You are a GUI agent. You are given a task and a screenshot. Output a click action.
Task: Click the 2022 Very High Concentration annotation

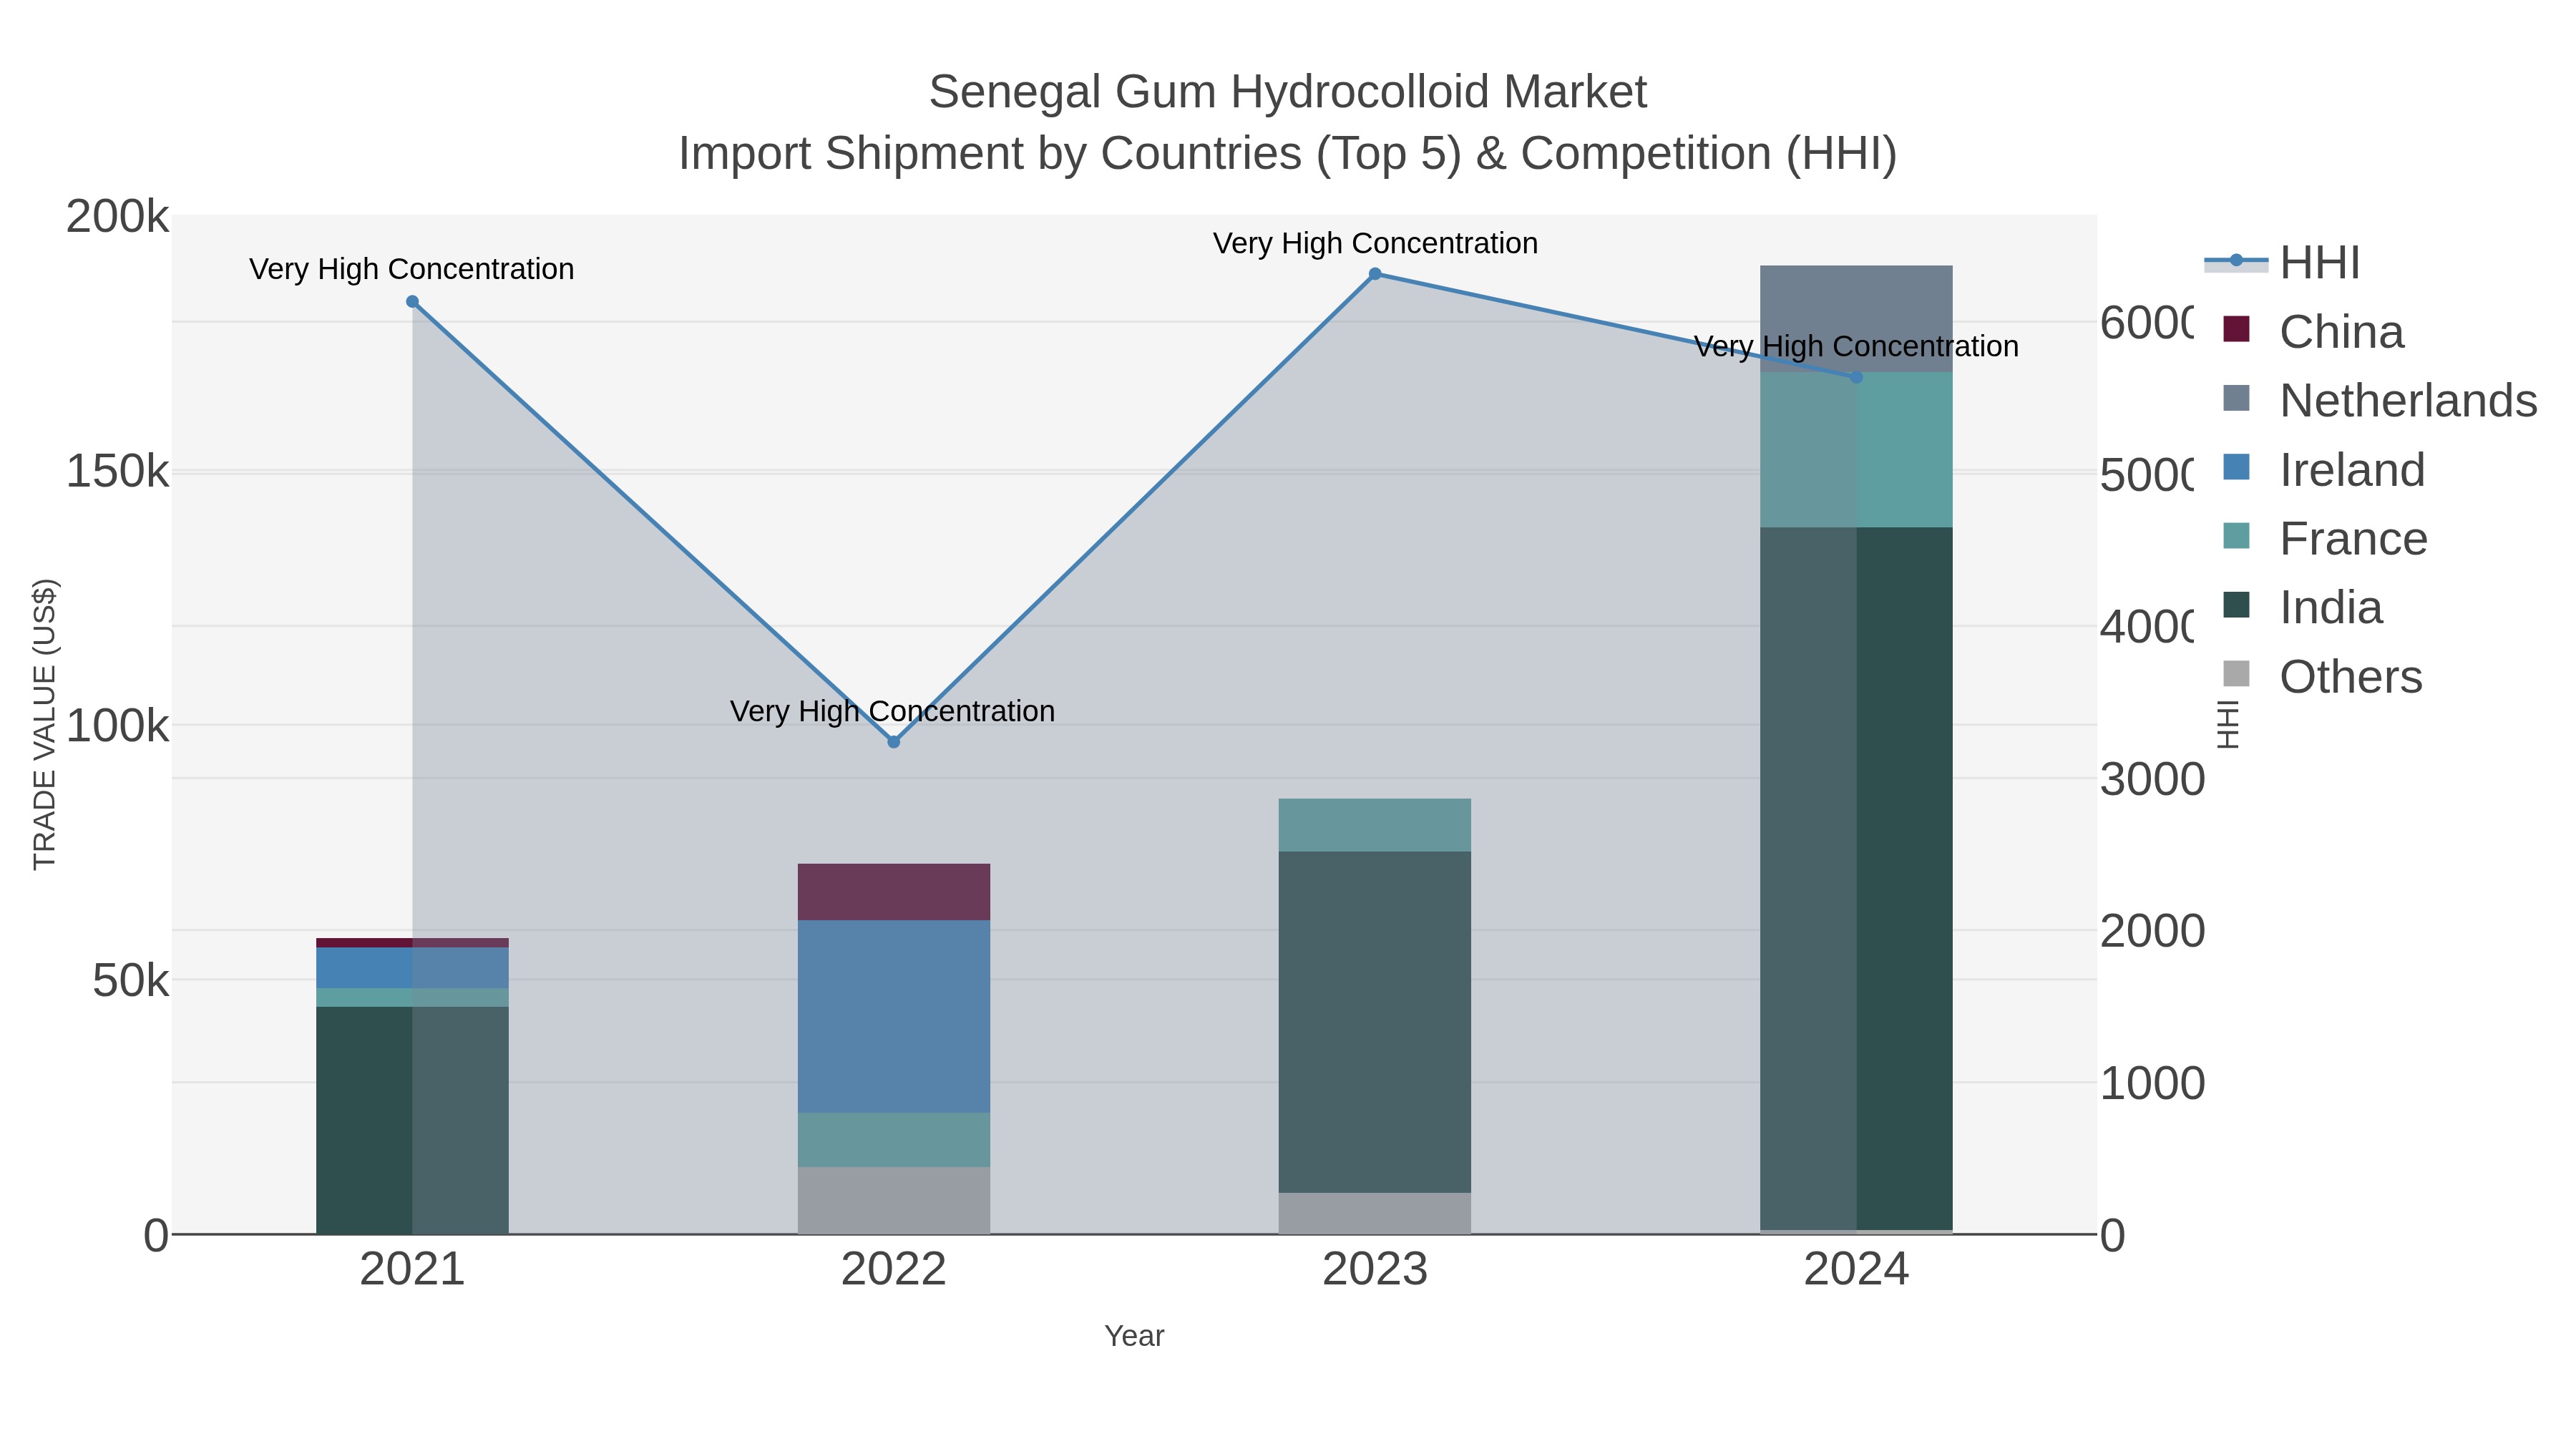(893, 711)
